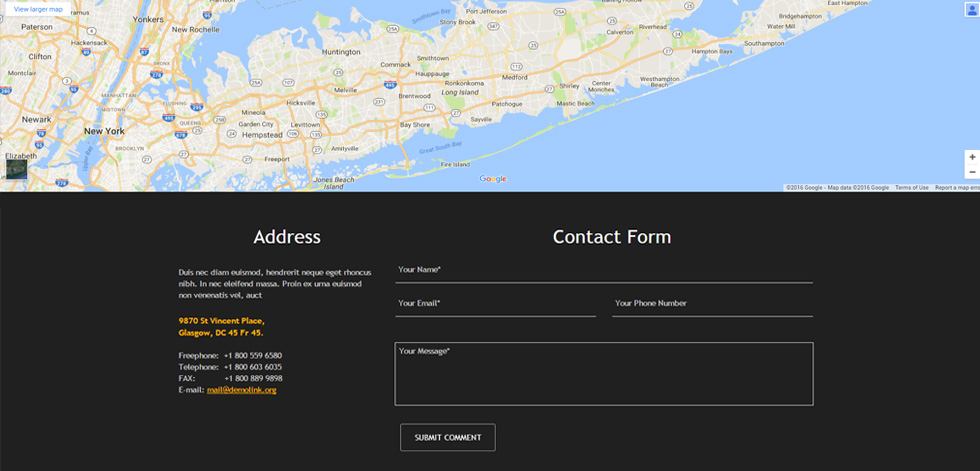This screenshot has height=471, width=980.
Task: Click the Hempstead label on map
Action: coord(262,135)
